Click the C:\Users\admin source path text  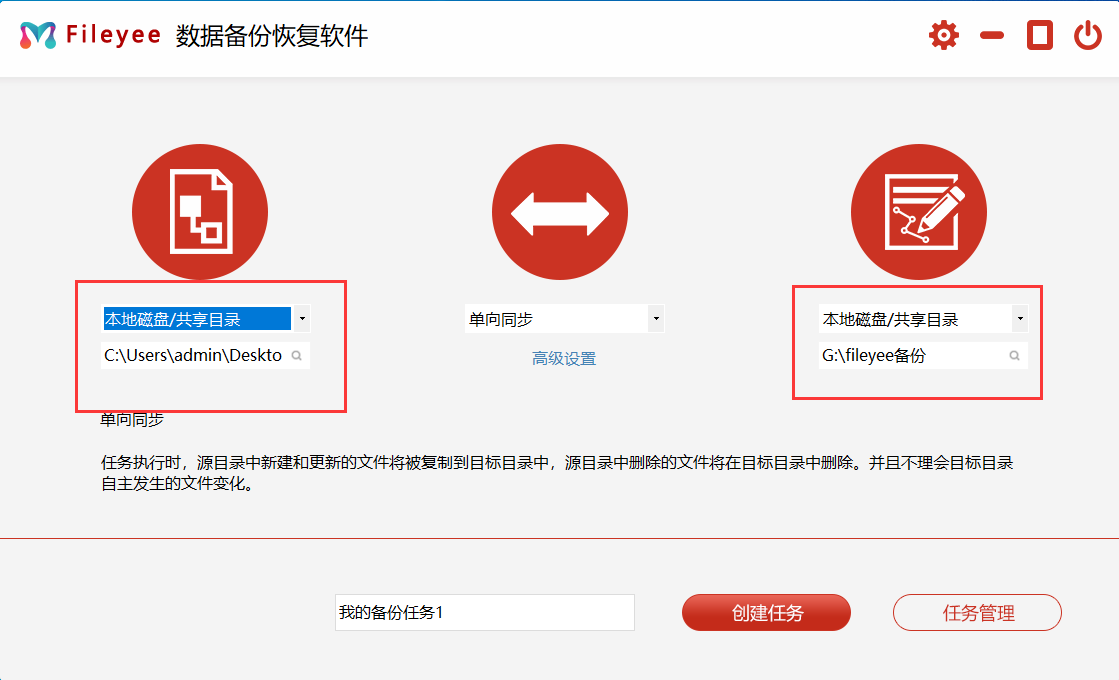click(x=192, y=356)
